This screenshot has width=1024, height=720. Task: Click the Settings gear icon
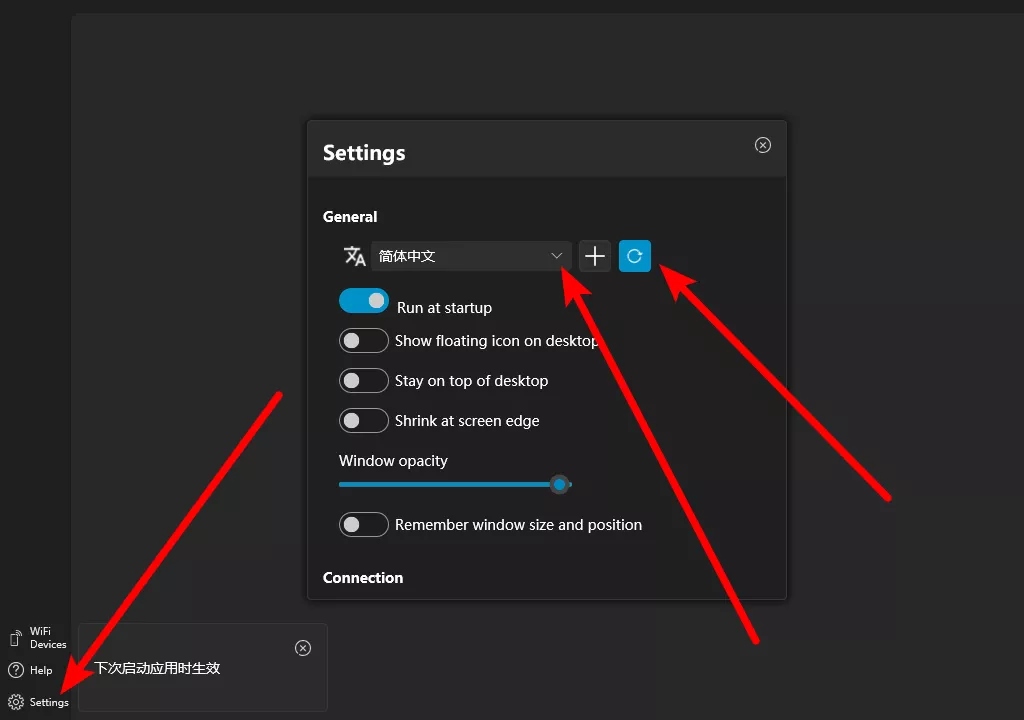pos(16,702)
